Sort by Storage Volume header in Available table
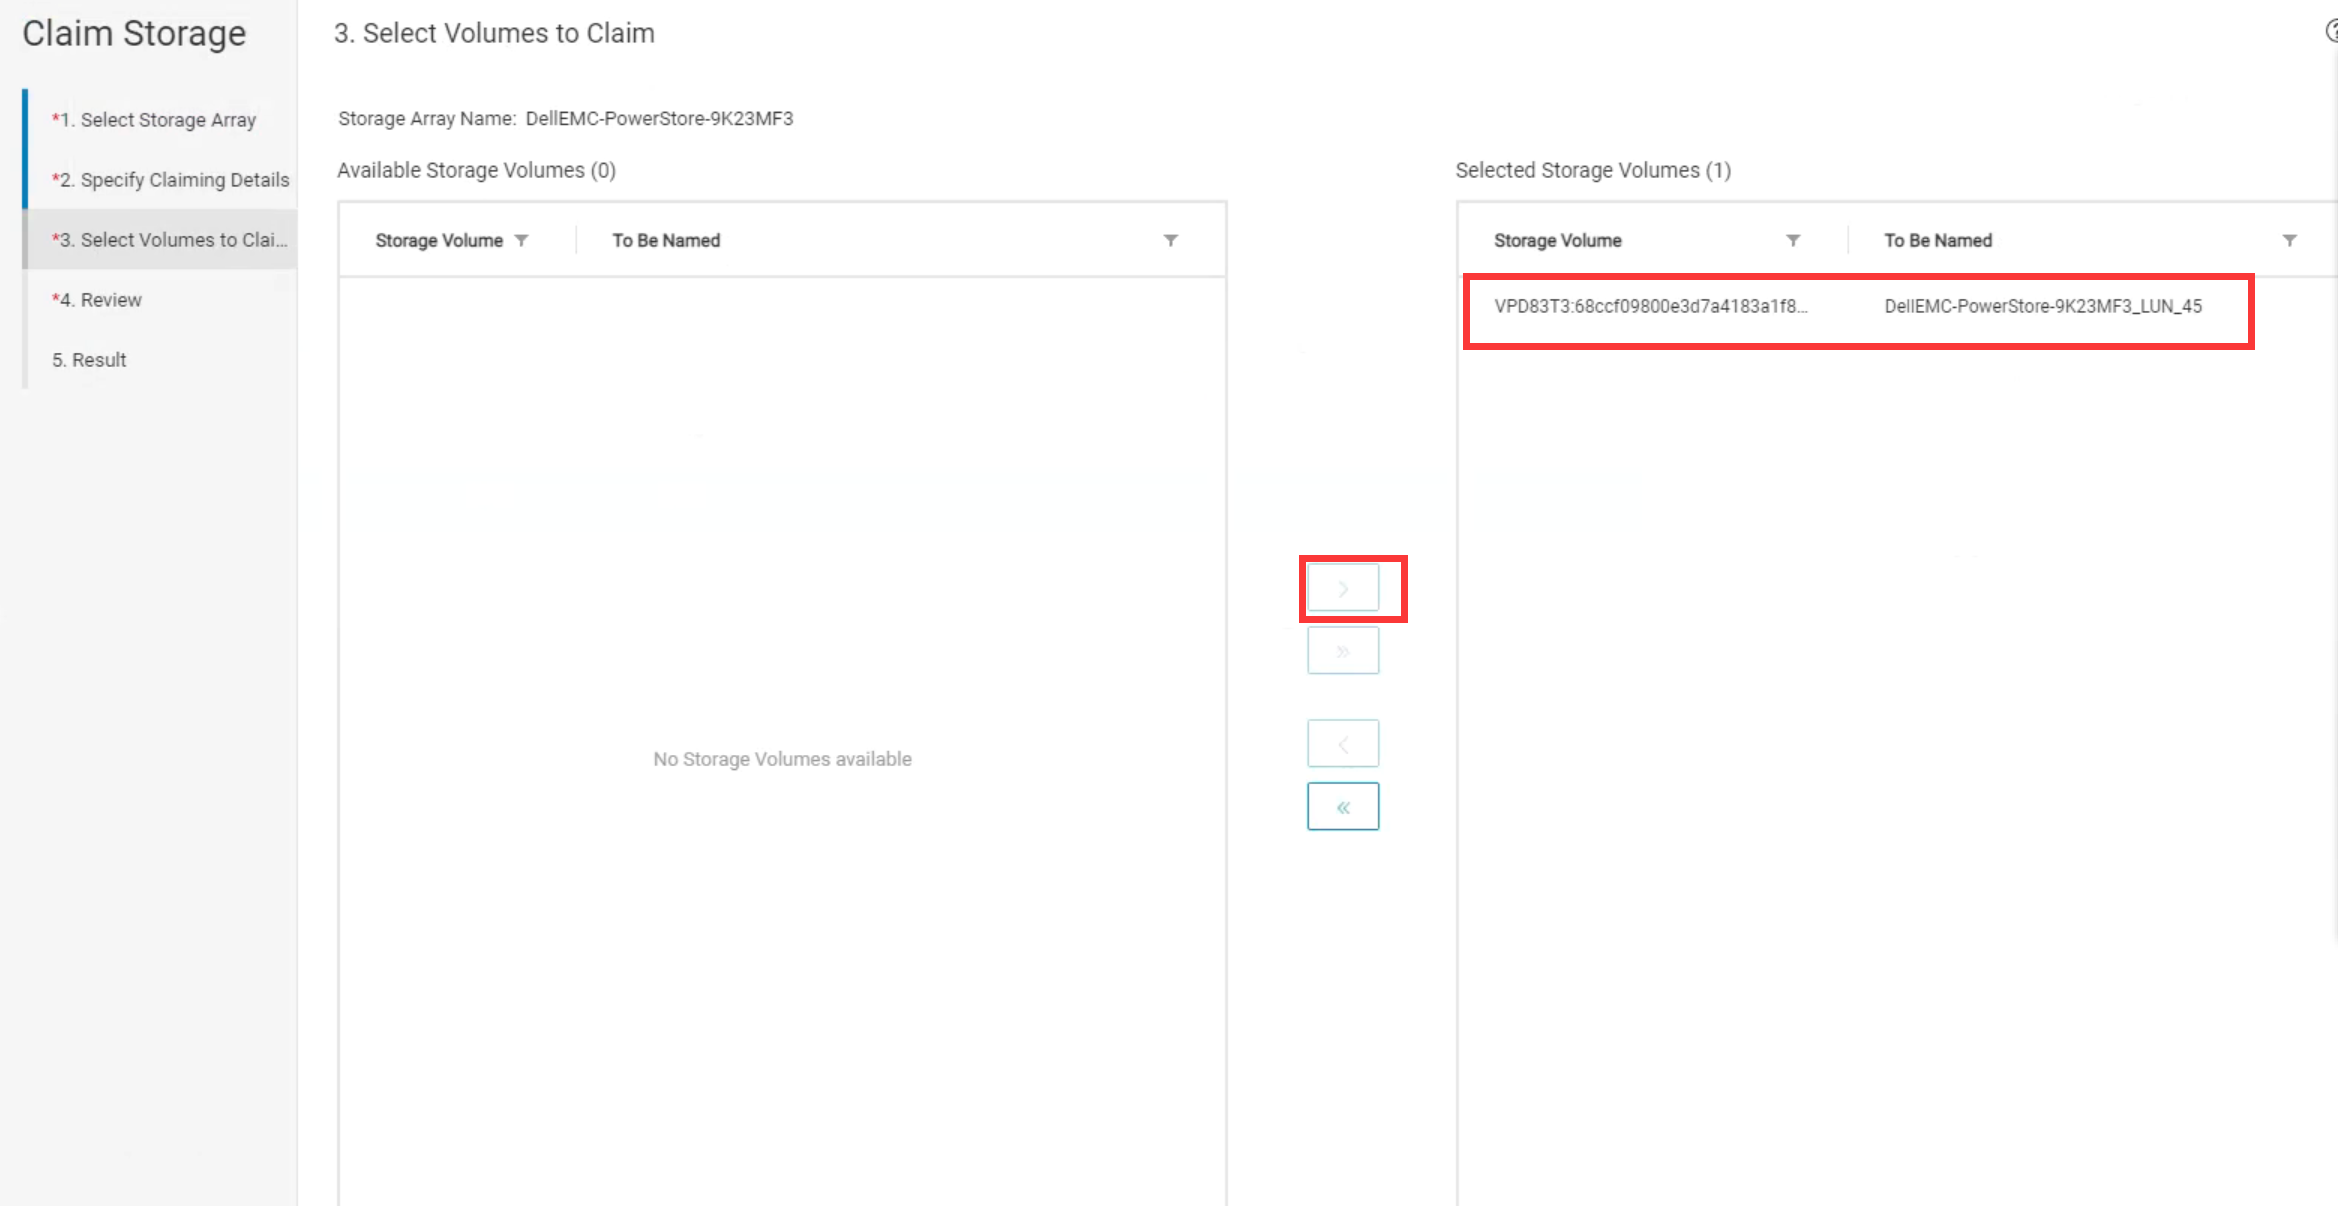The width and height of the screenshot is (2338, 1206). 439,240
